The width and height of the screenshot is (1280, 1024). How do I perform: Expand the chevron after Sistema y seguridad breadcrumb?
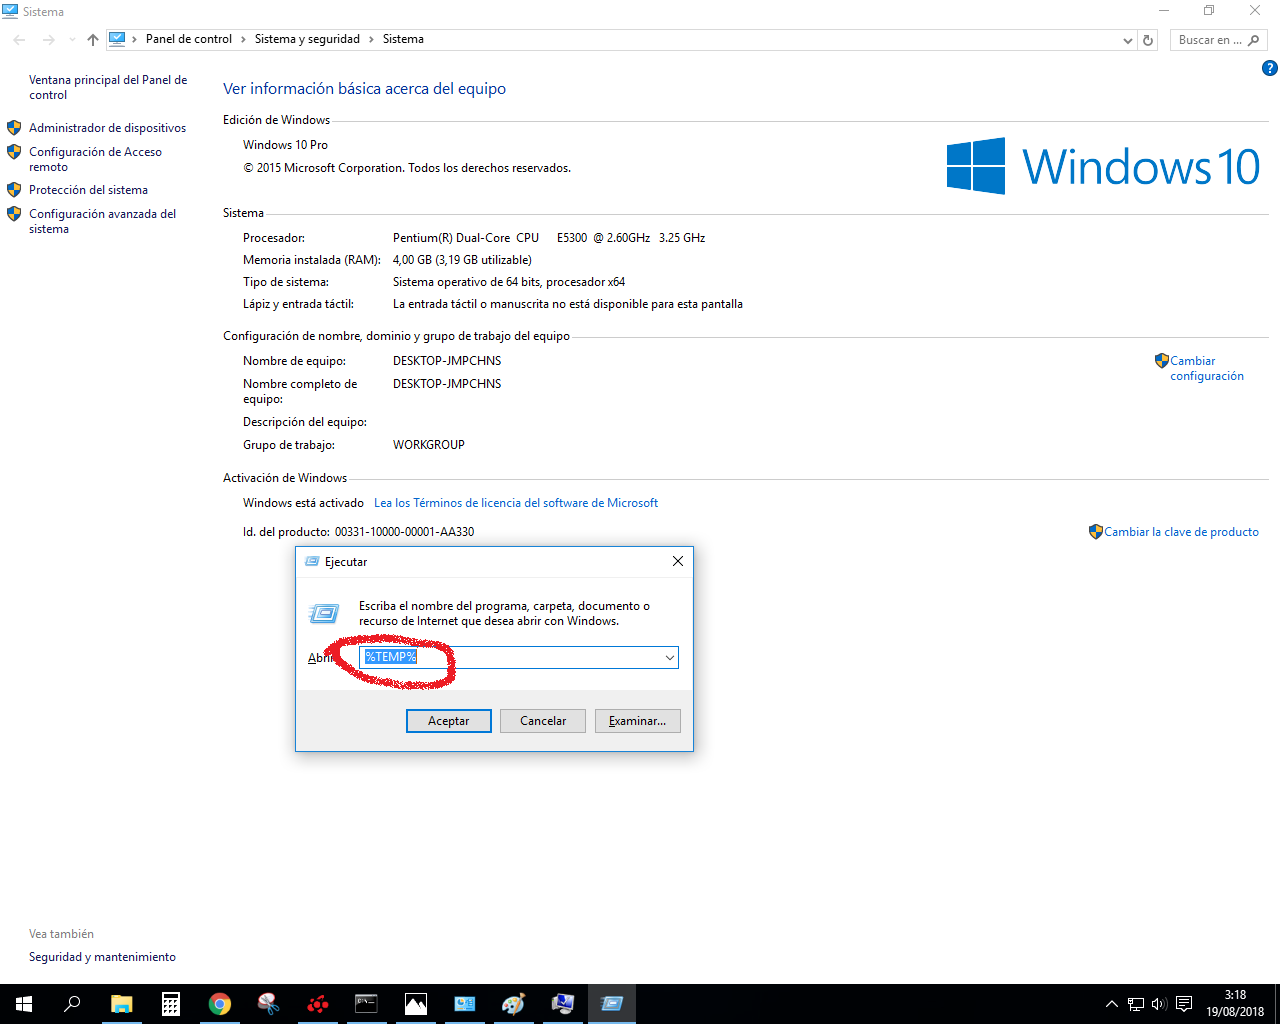(x=371, y=39)
